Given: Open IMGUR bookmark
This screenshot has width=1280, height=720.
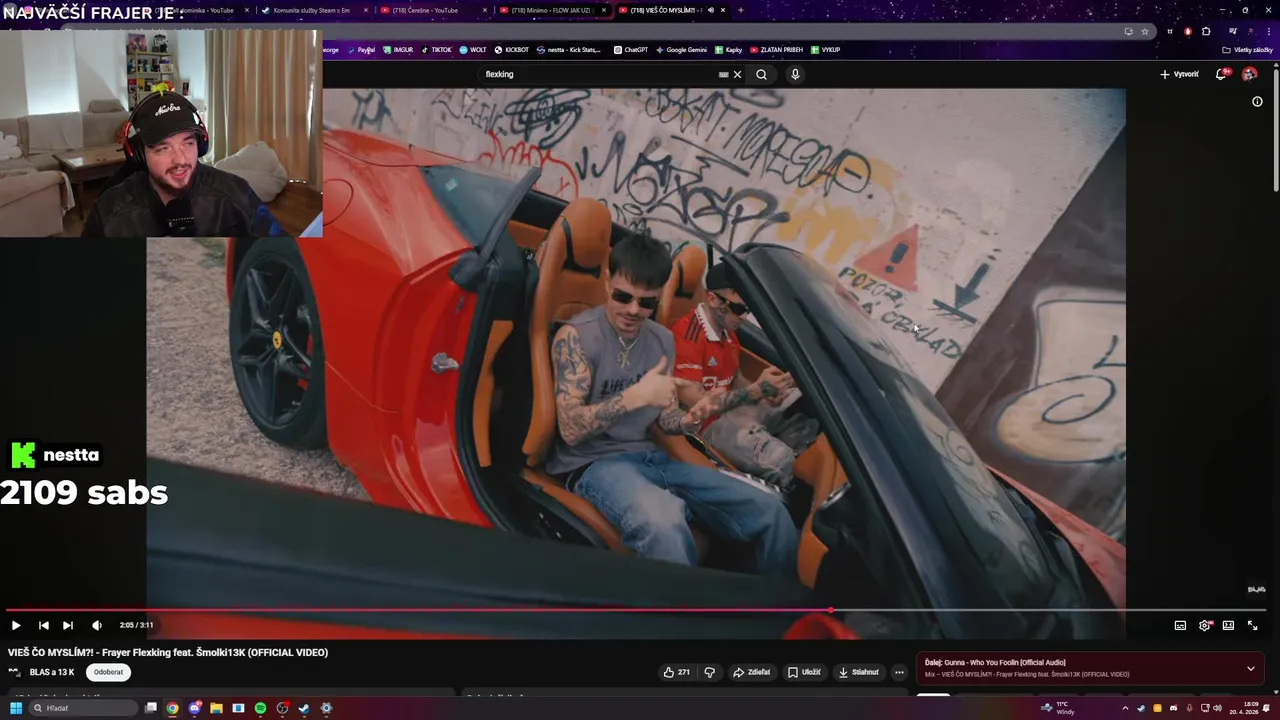Looking at the screenshot, I should (398, 50).
